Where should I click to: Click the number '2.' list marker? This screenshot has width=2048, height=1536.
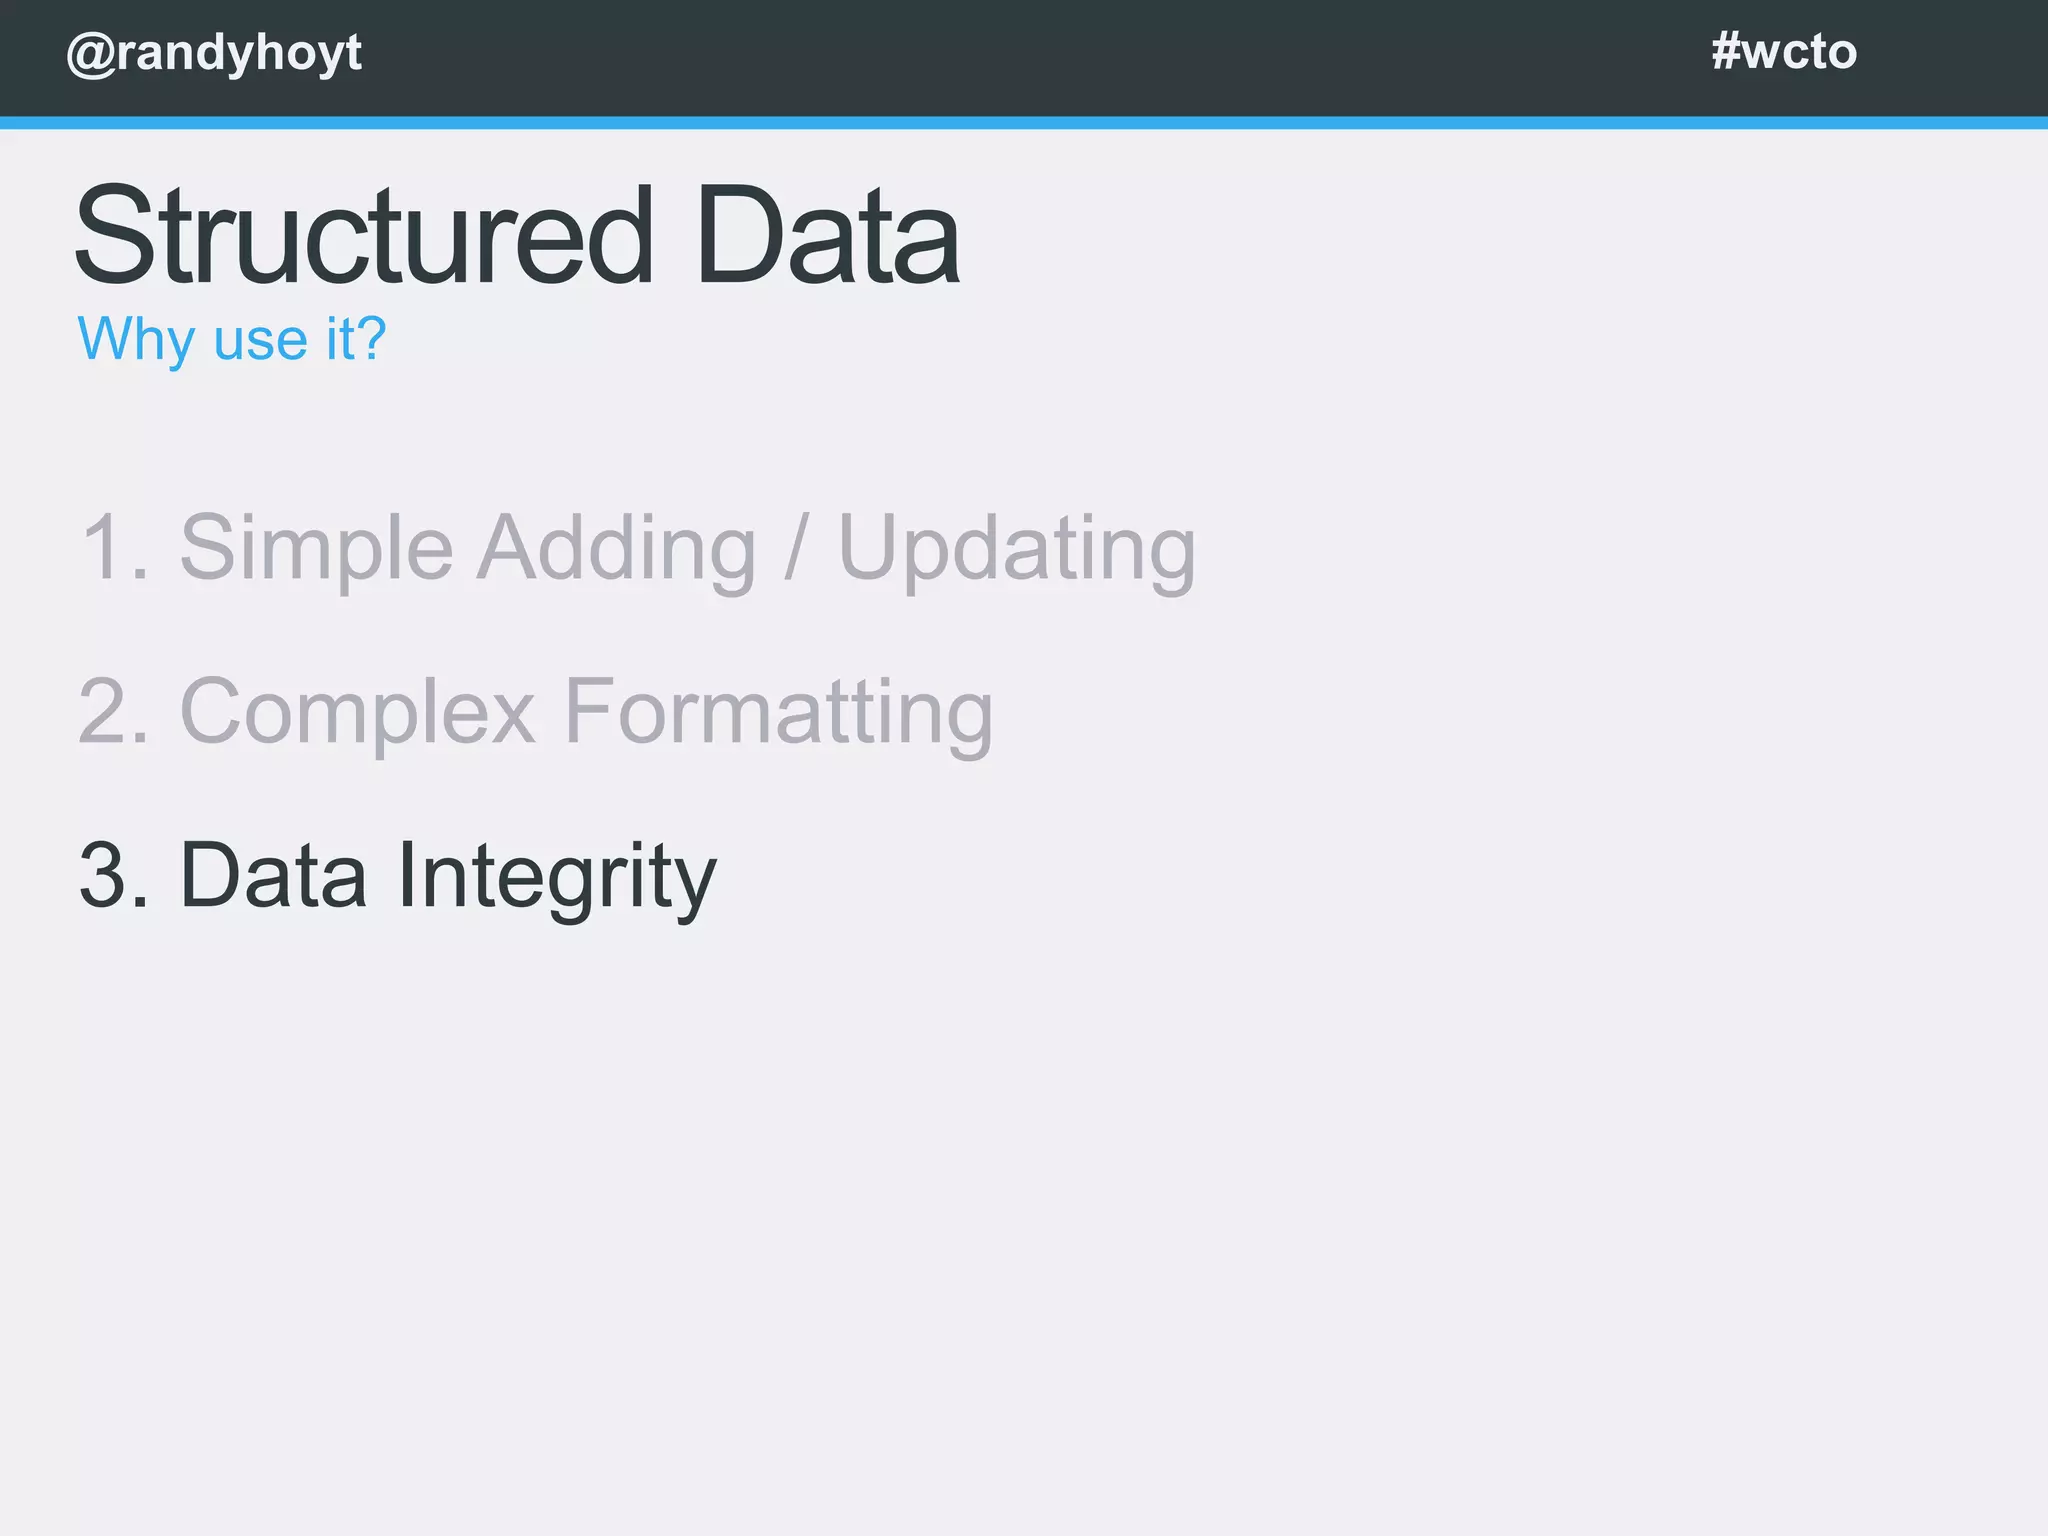point(115,711)
